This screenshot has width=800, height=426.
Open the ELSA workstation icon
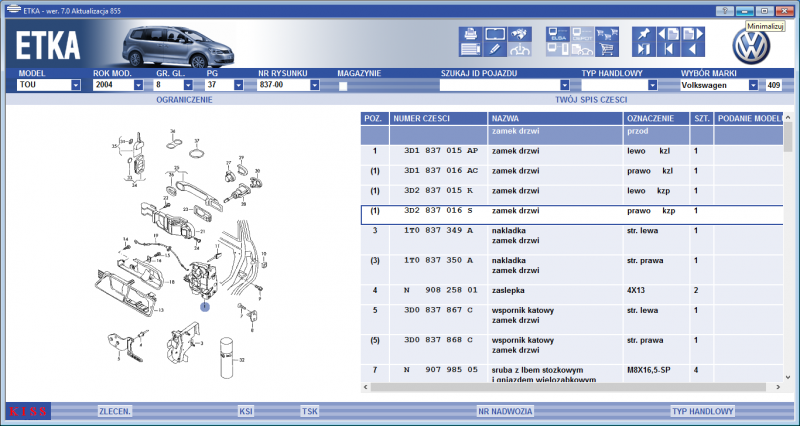[558, 34]
